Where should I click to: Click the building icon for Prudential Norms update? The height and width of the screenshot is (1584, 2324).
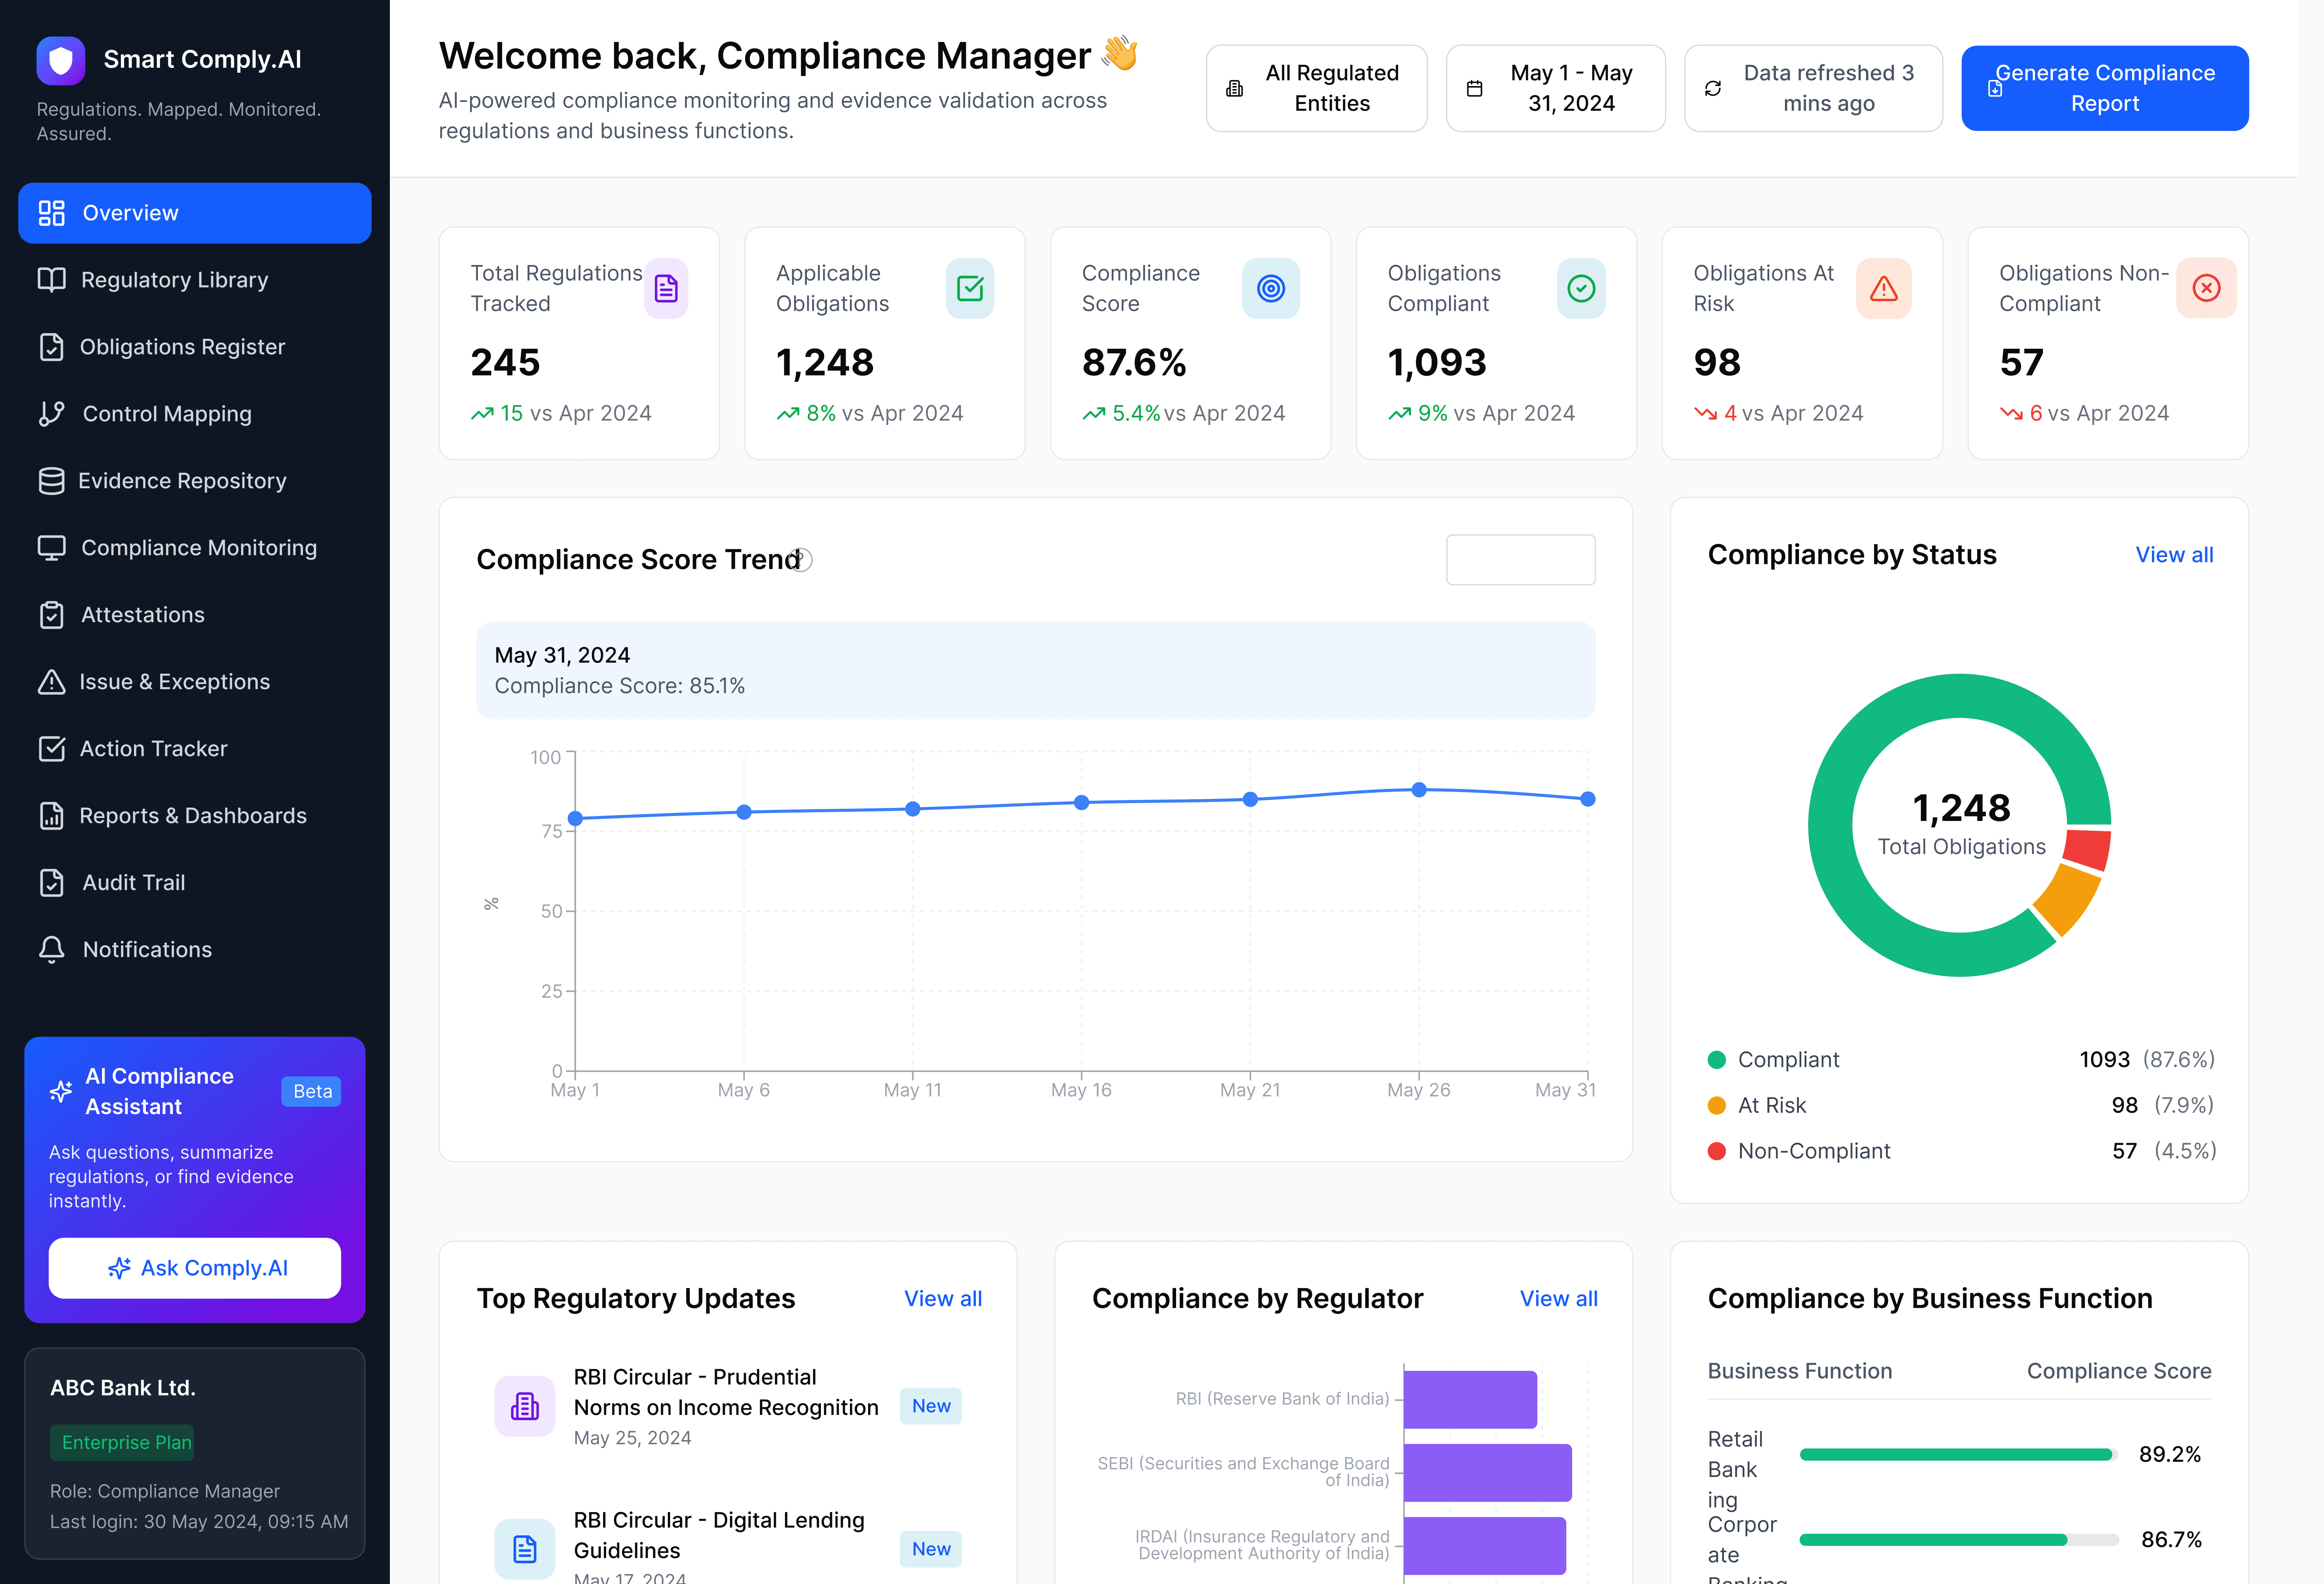coord(525,1406)
